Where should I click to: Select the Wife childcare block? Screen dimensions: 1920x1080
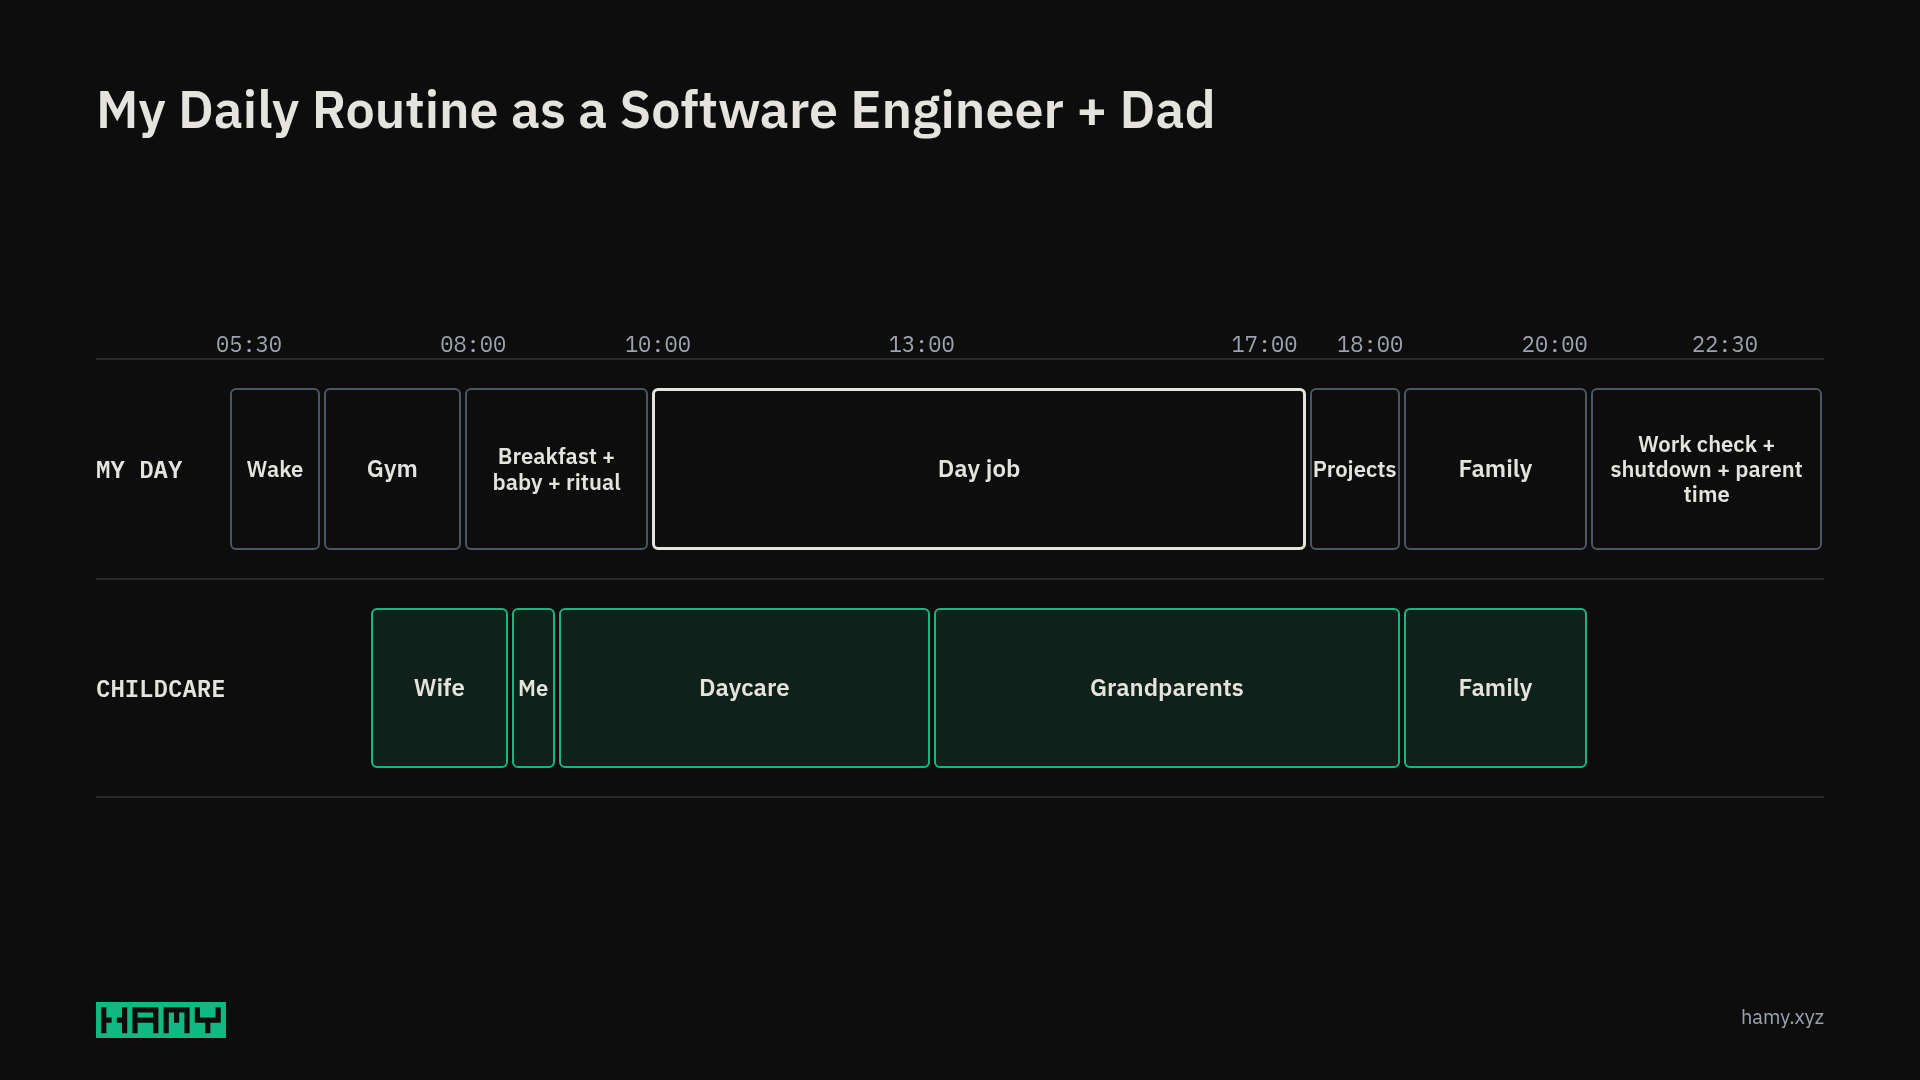pos(439,688)
